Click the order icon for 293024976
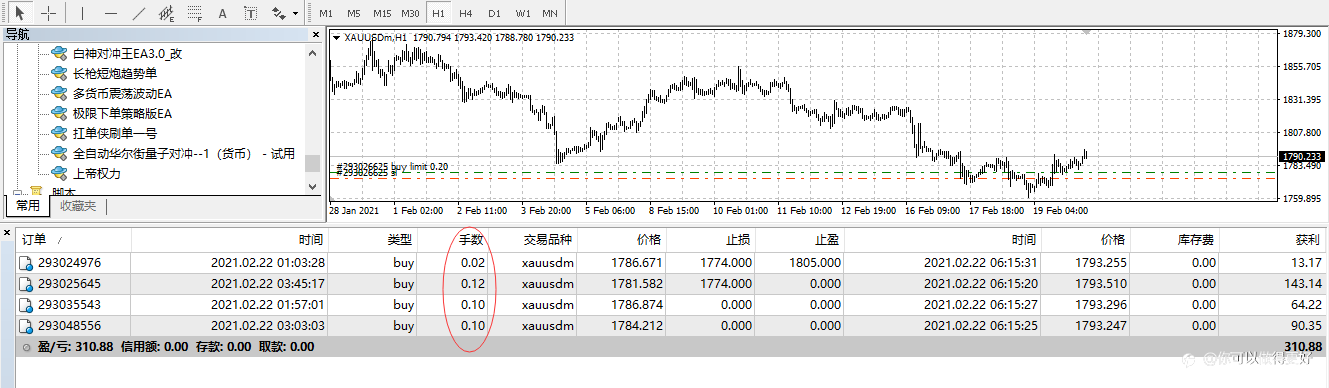Viewport: 1329px width, 388px height. coord(26,263)
